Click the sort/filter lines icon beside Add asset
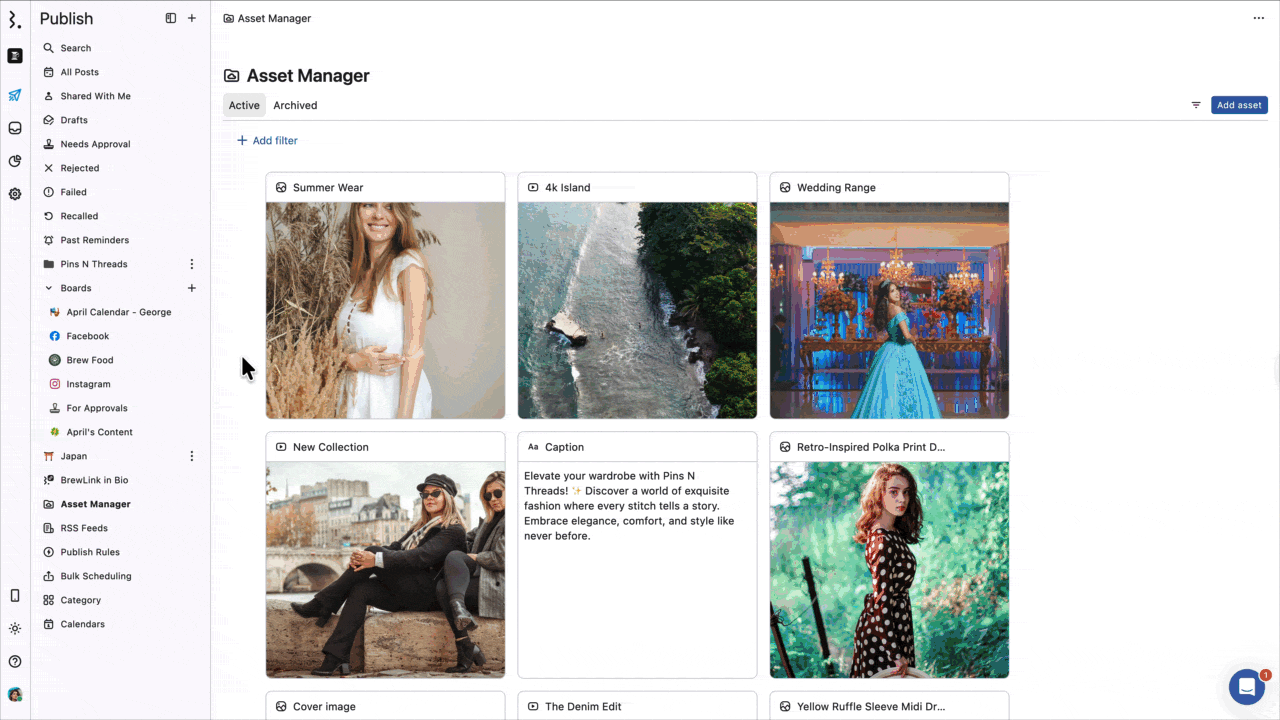 [1196, 105]
